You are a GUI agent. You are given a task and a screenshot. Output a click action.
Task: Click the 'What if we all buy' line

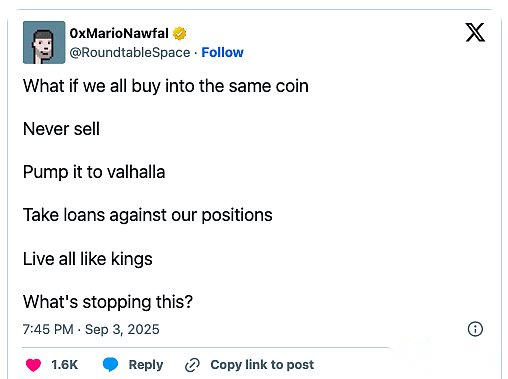click(166, 86)
